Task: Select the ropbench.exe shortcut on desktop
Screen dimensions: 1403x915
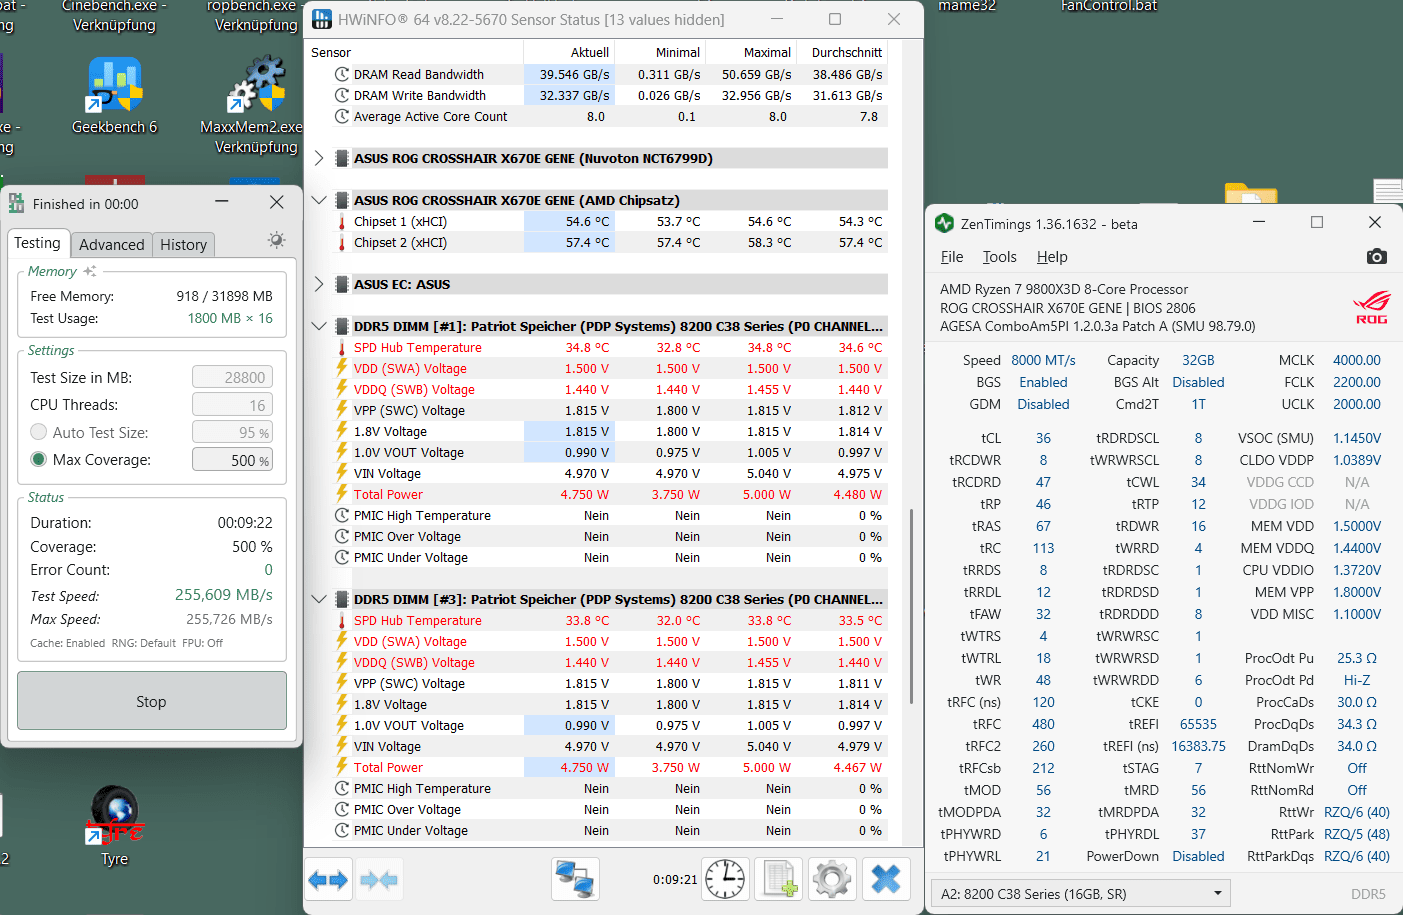Action: click(x=256, y=16)
